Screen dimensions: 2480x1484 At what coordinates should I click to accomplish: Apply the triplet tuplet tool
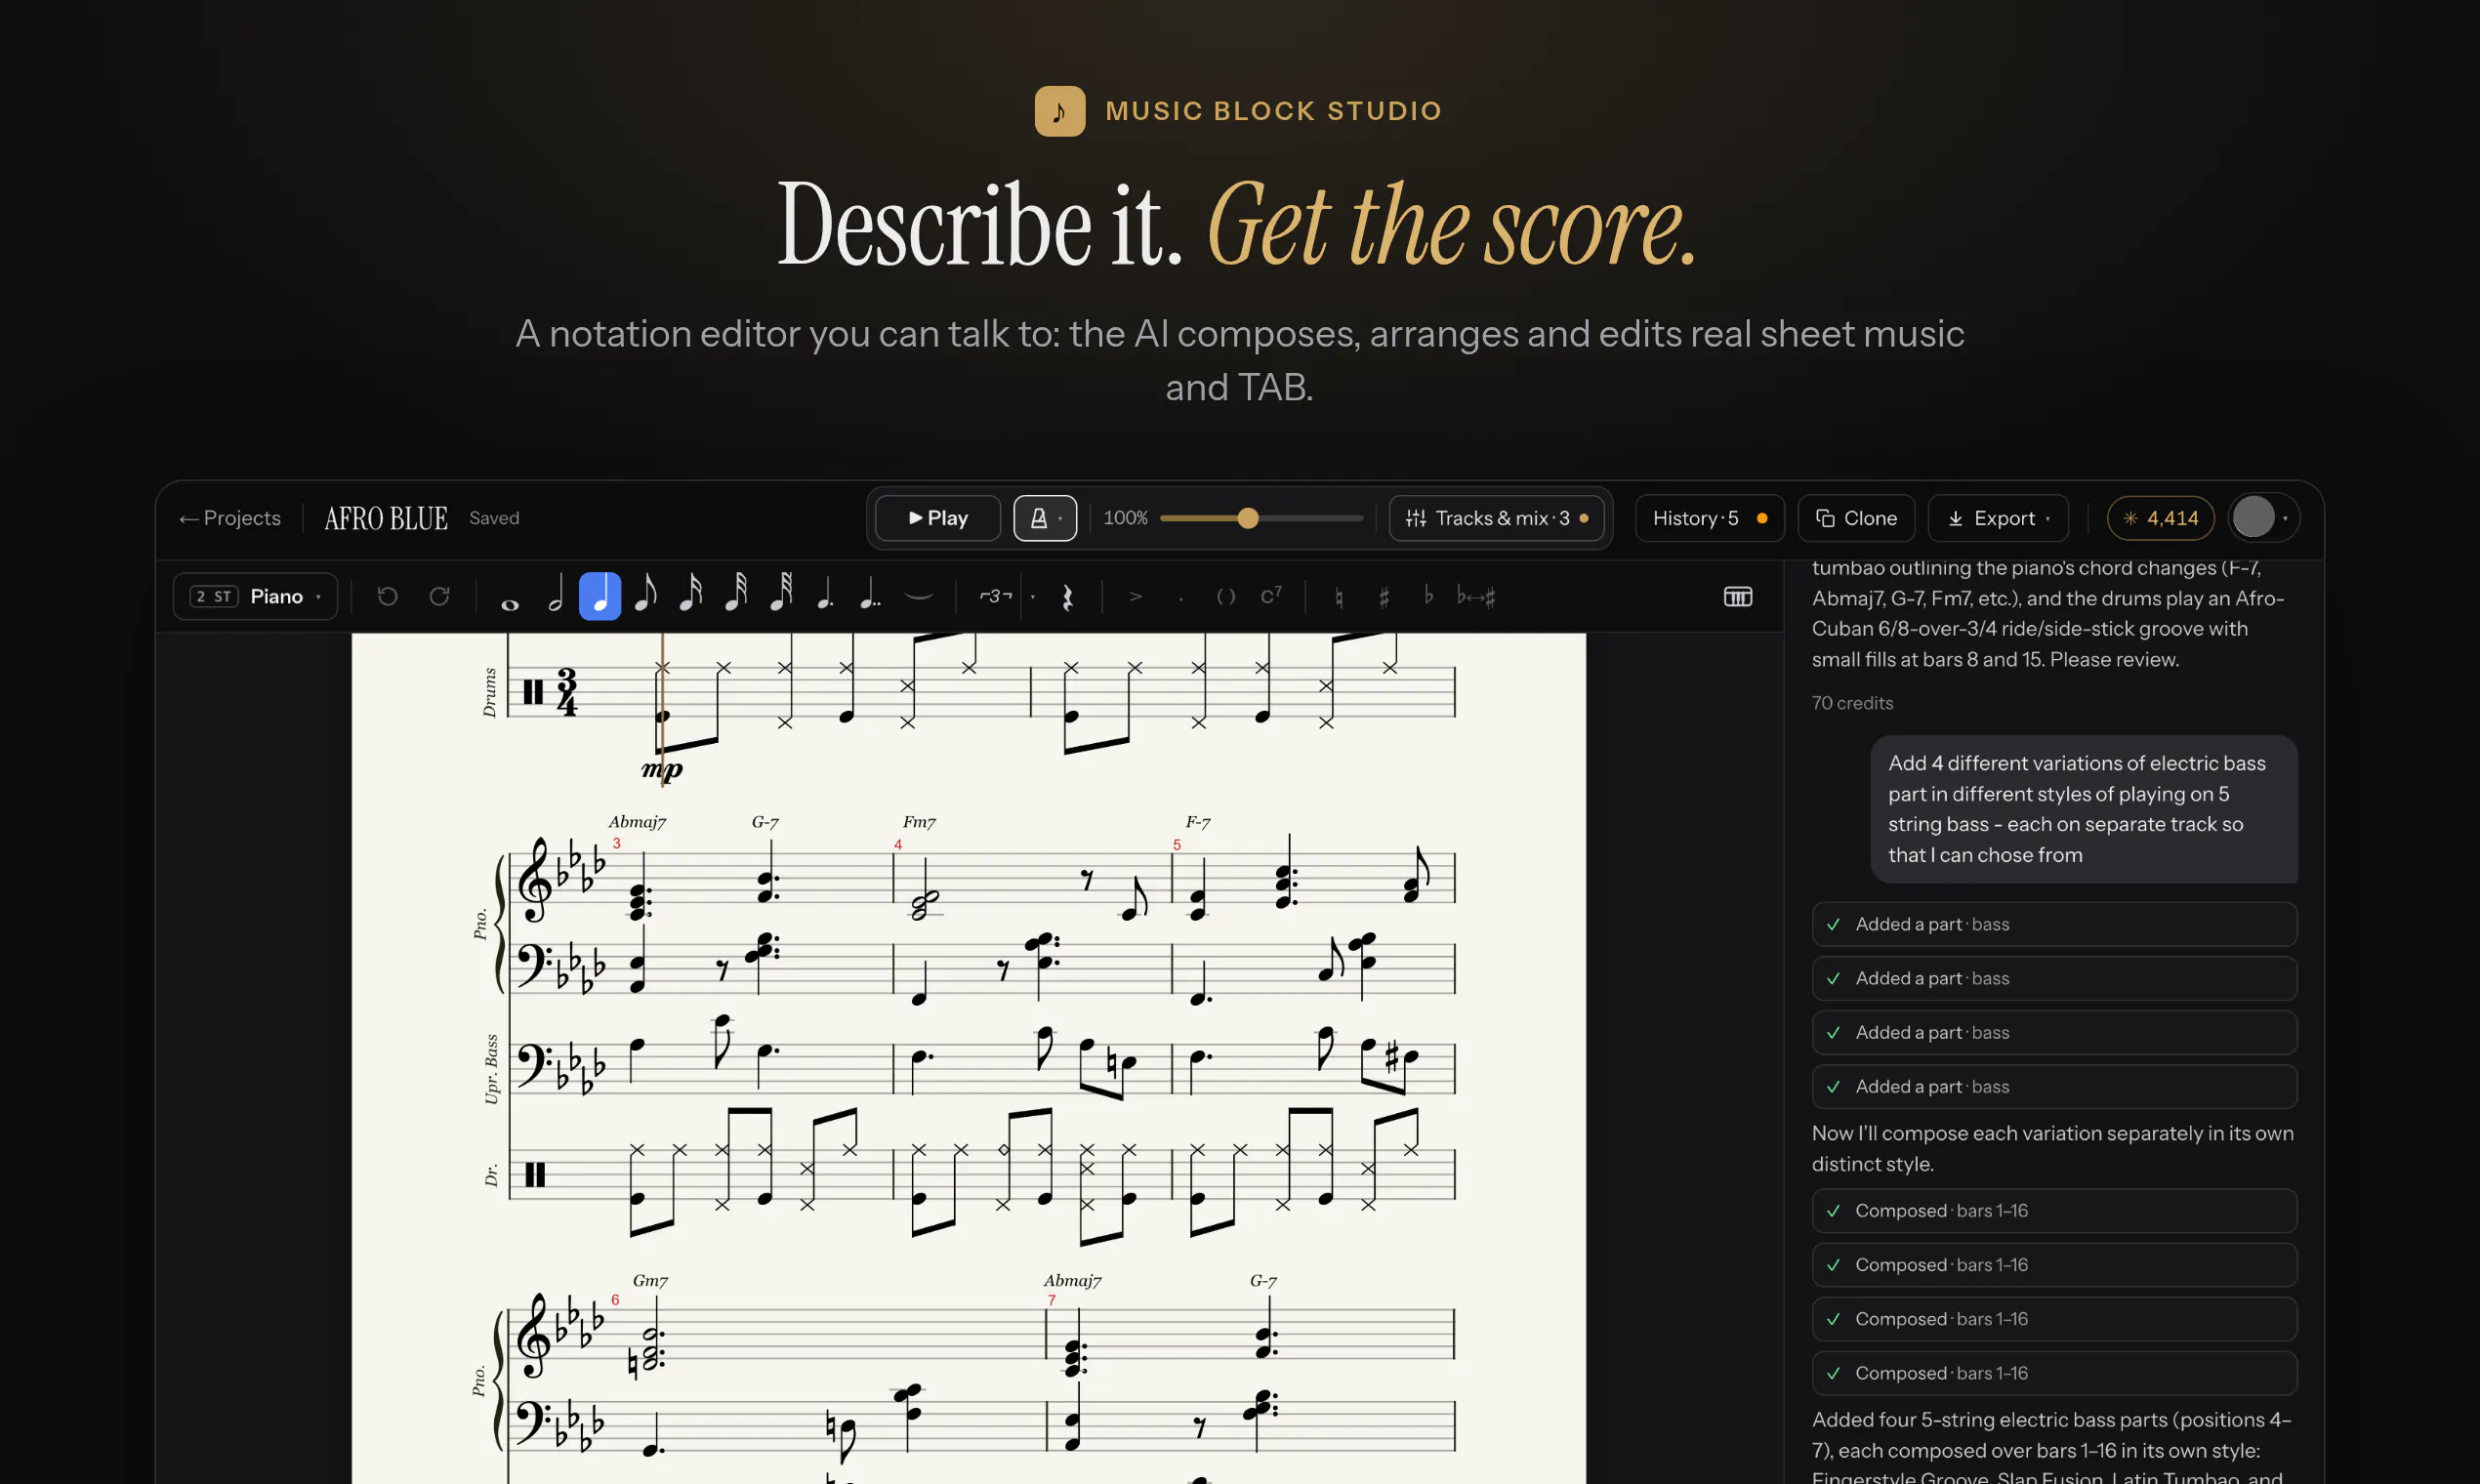click(995, 597)
